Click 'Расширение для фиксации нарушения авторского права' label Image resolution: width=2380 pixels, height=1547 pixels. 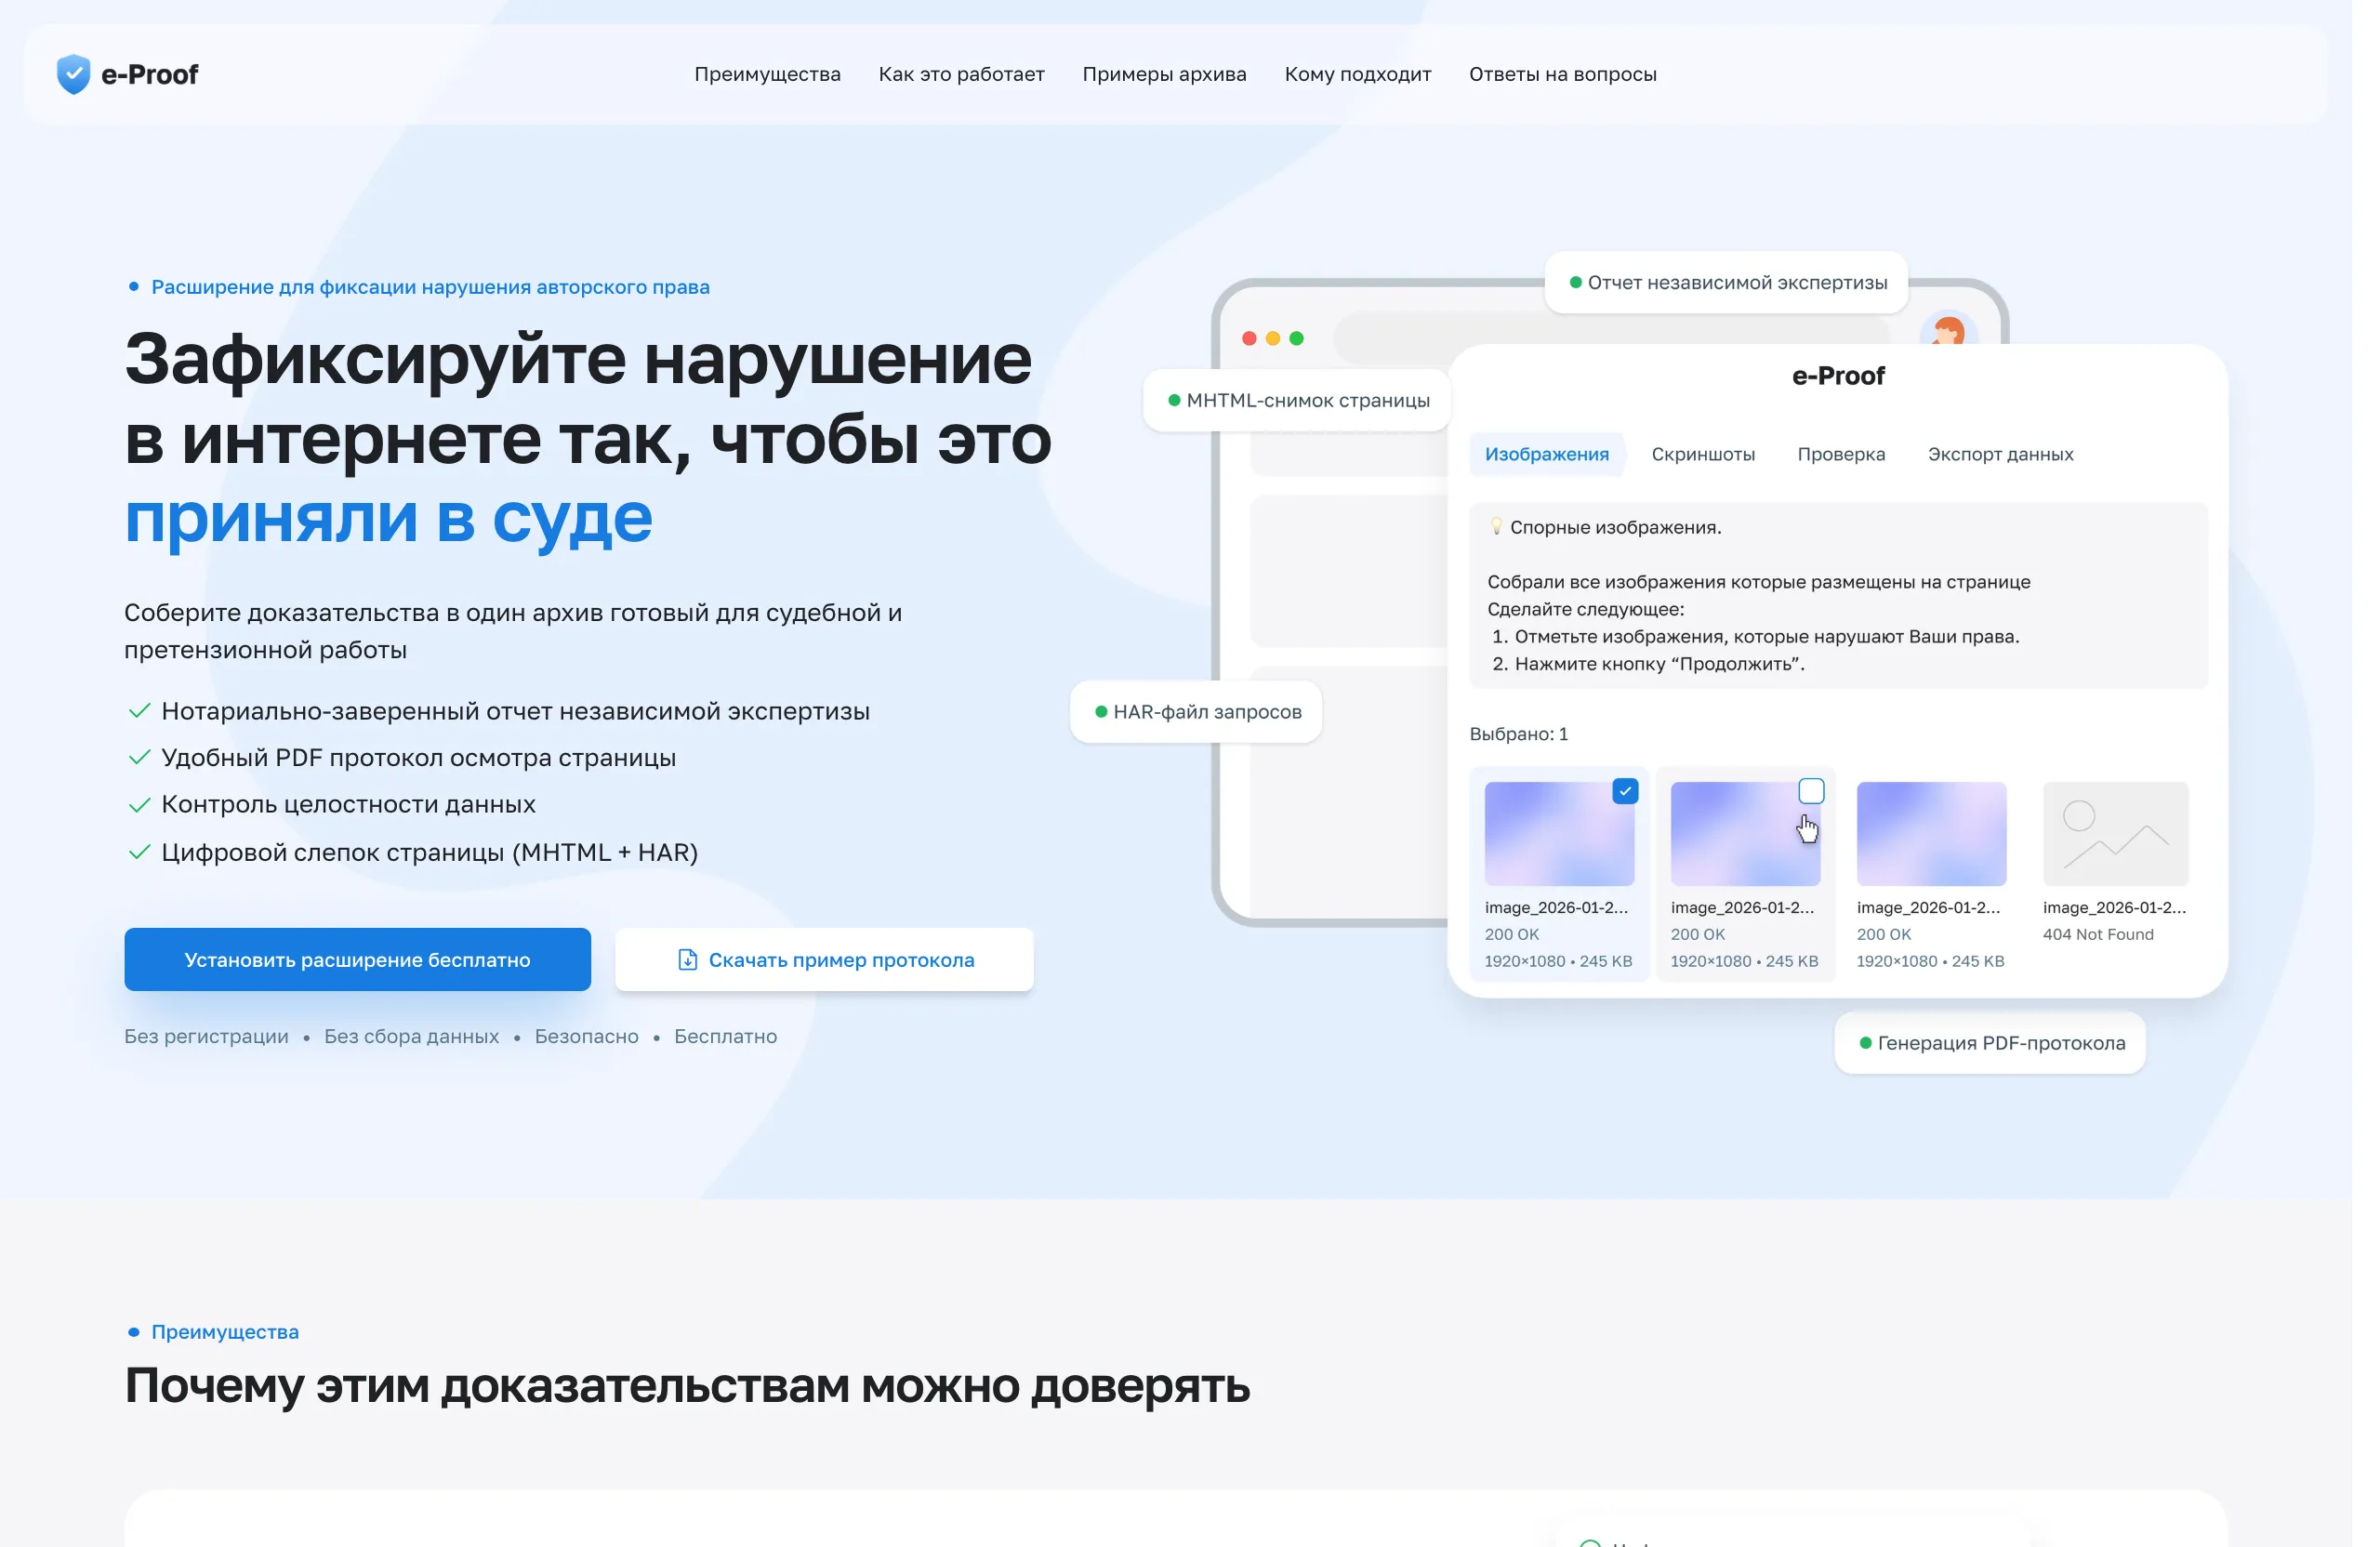(x=430, y=287)
